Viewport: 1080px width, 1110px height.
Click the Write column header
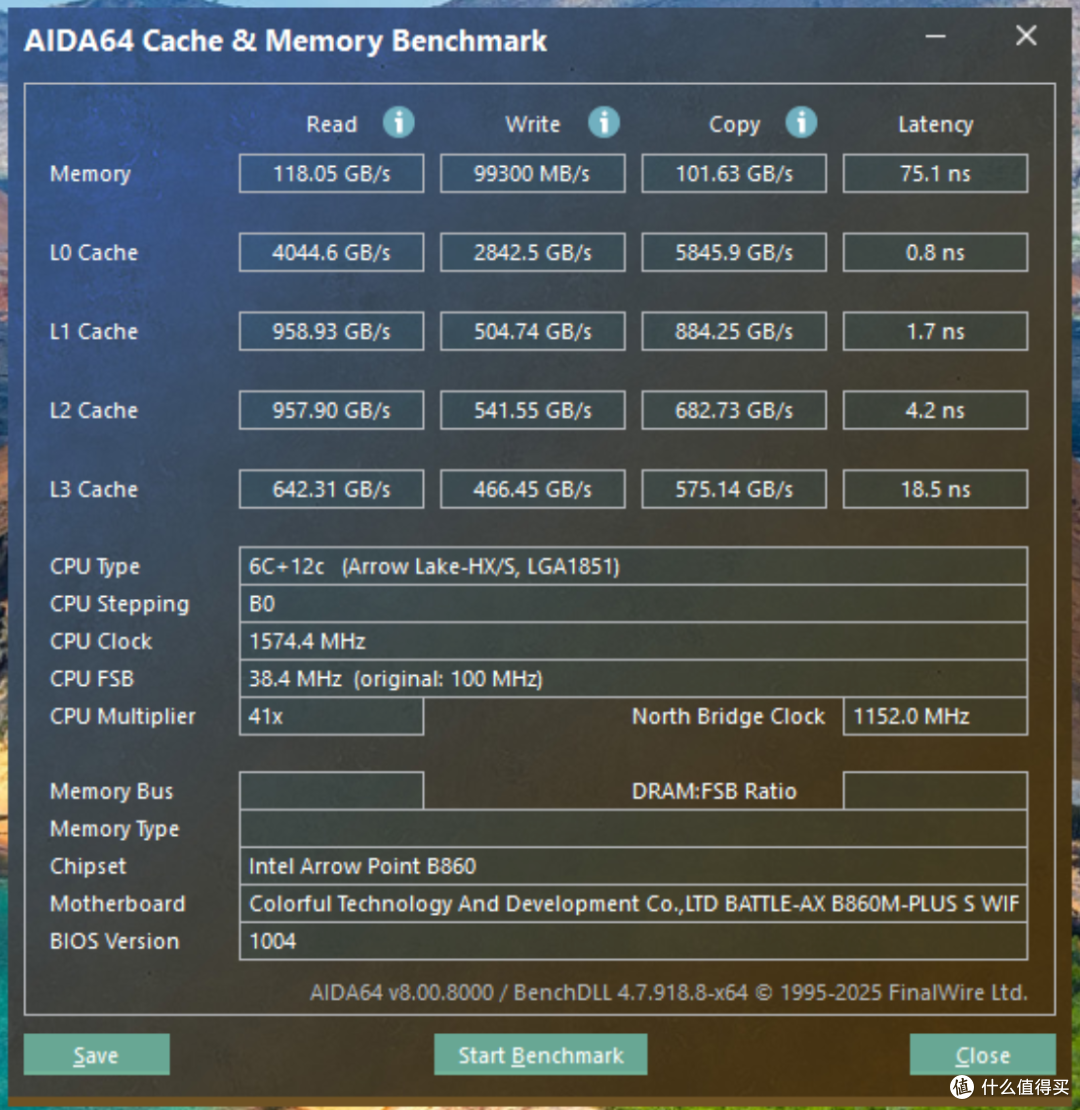(532, 125)
